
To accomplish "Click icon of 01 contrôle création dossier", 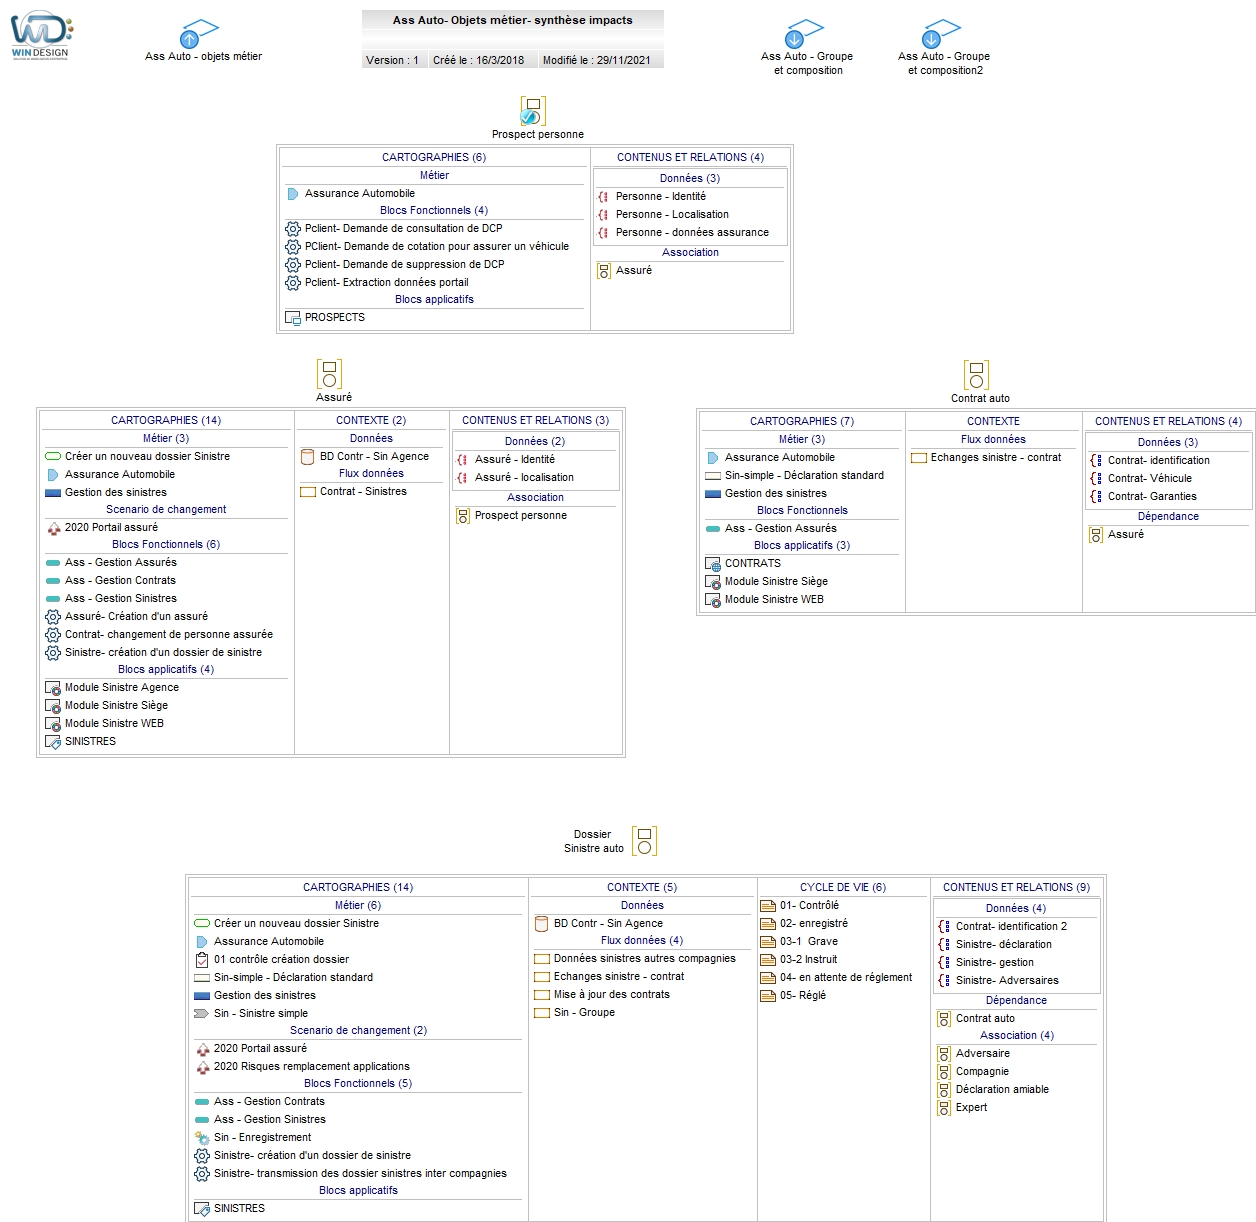I will 202,960.
